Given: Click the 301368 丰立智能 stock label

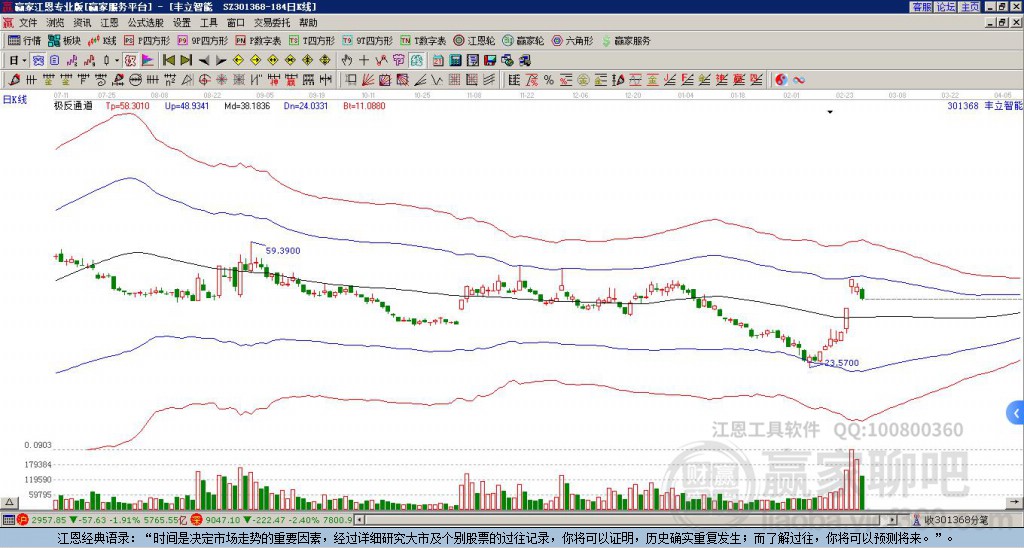Looking at the screenshot, I should click(x=984, y=106).
